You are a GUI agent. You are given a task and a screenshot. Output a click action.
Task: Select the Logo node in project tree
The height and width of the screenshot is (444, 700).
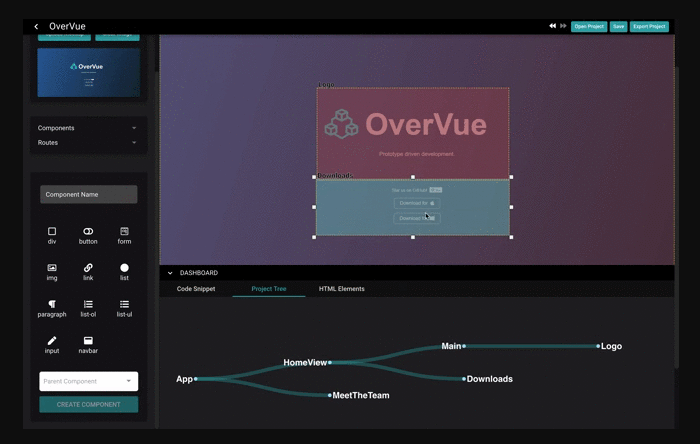609,346
